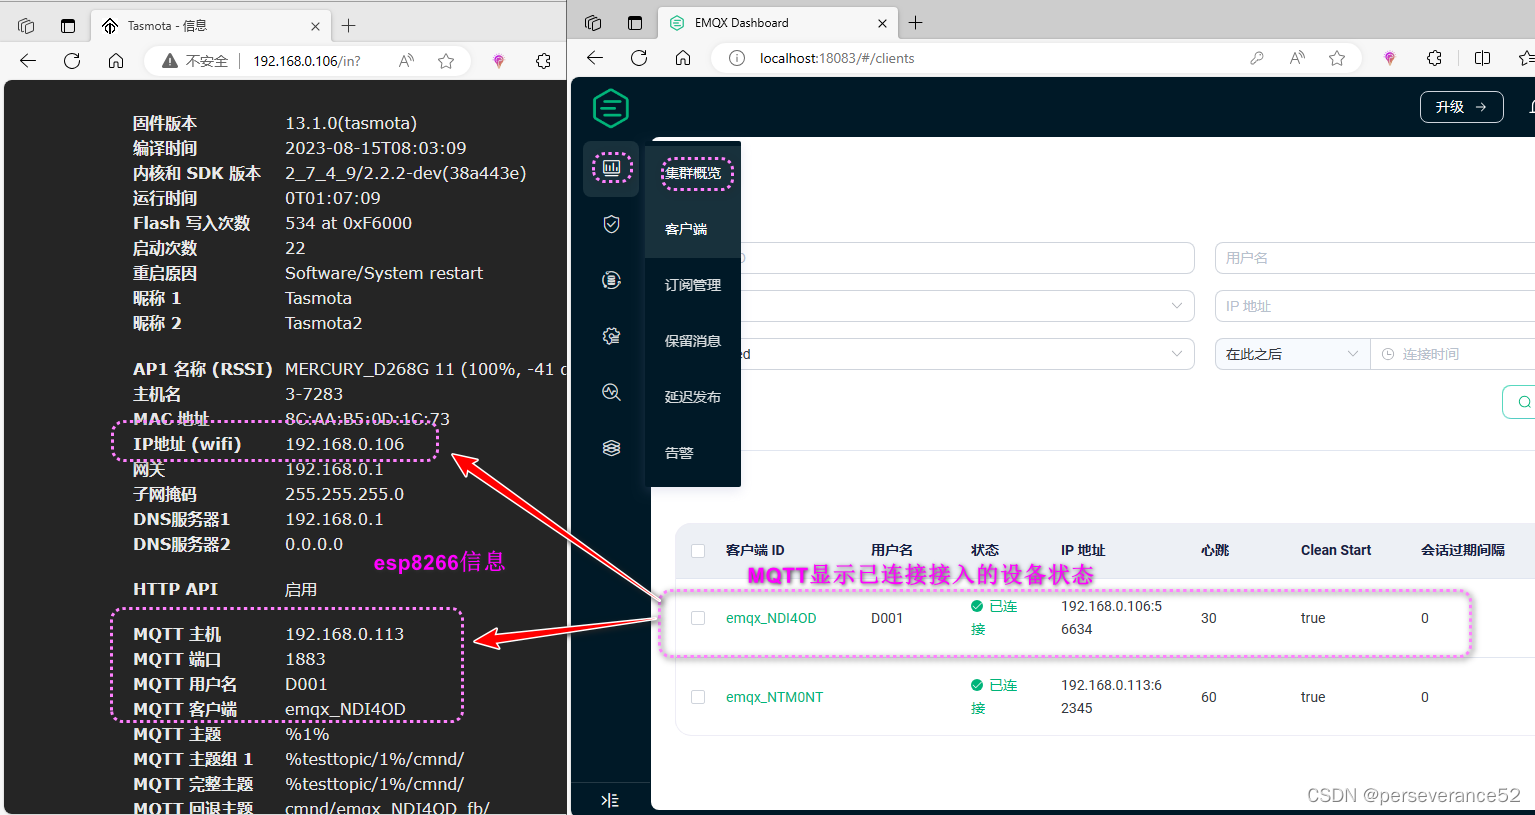Open the gear management sidebar icon

pyautogui.click(x=612, y=336)
